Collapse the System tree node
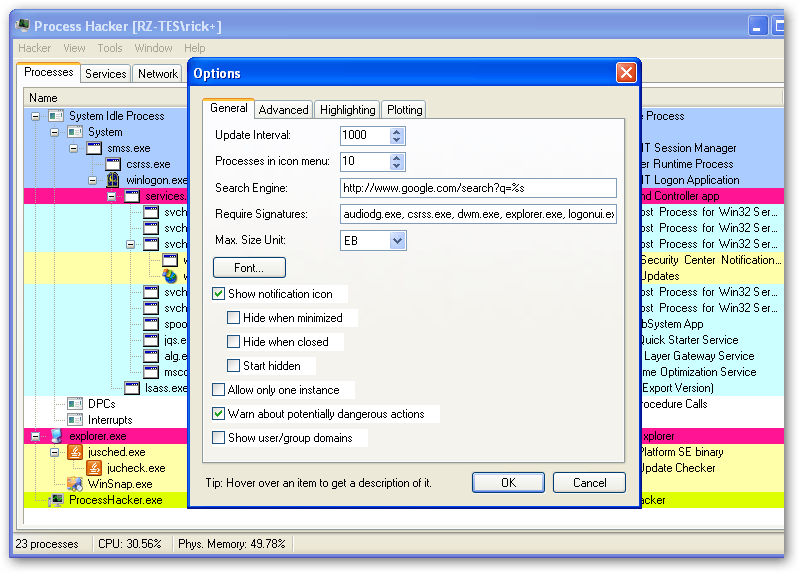 tap(55, 132)
